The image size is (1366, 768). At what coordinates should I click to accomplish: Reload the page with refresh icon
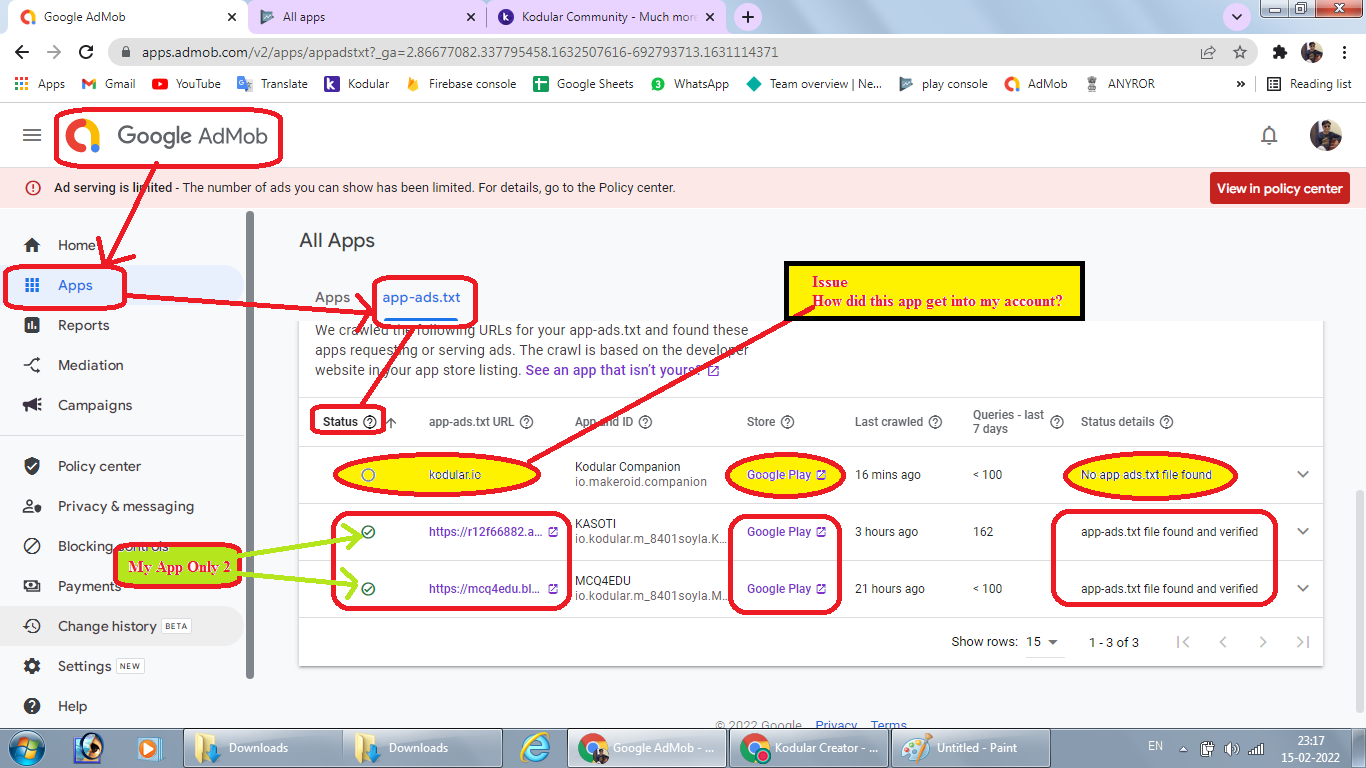[86, 52]
